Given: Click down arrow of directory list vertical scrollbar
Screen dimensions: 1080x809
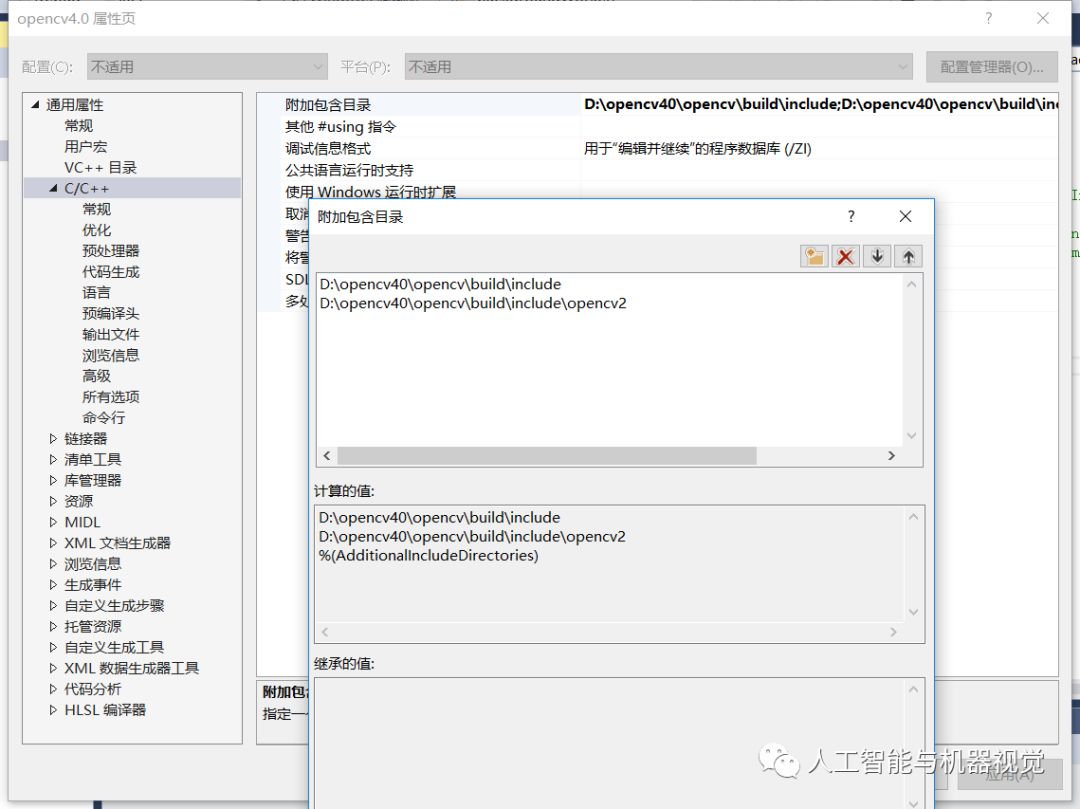Looking at the screenshot, I should [x=912, y=436].
